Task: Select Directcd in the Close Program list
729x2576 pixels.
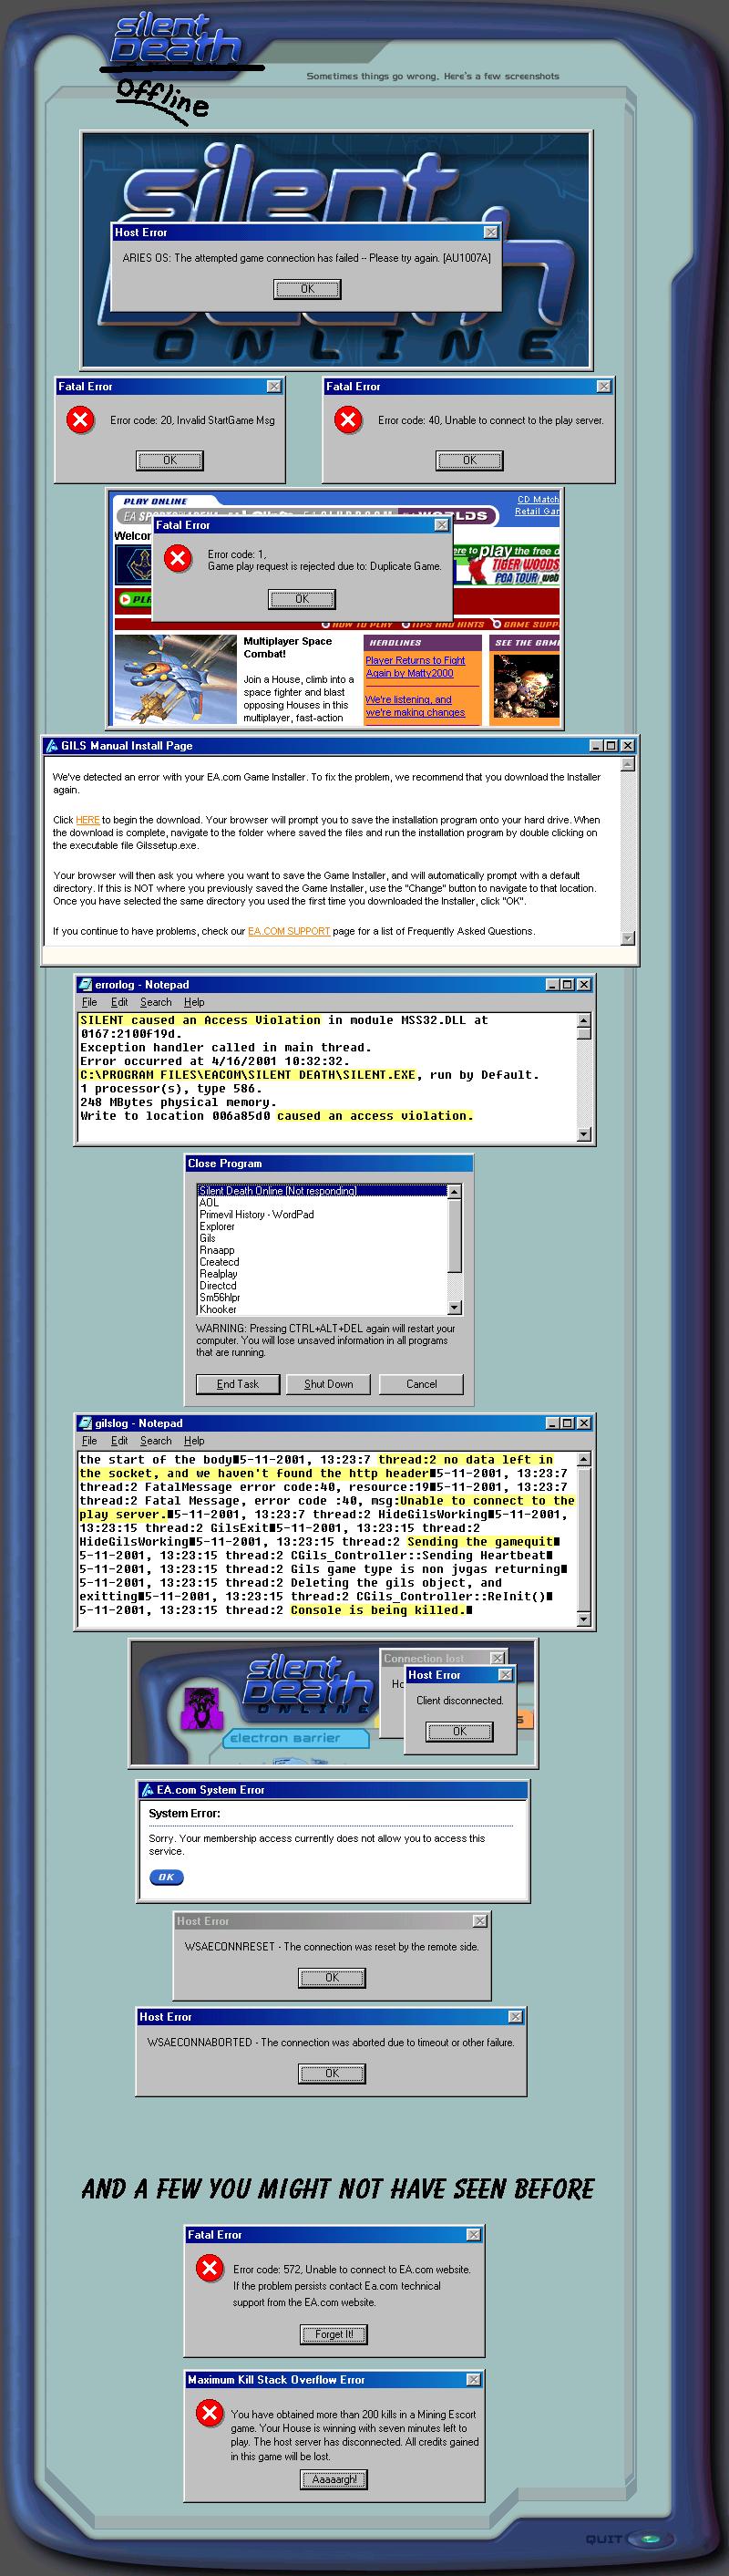Action: (x=322, y=1286)
